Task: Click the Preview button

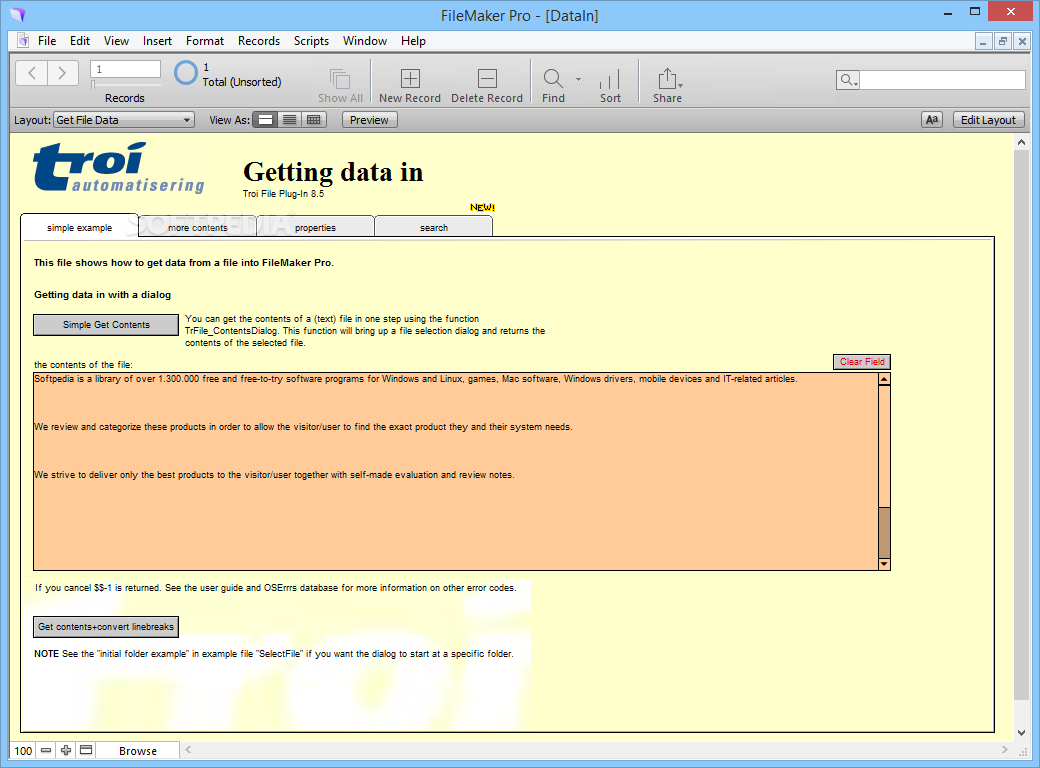Action: coord(369,120)
